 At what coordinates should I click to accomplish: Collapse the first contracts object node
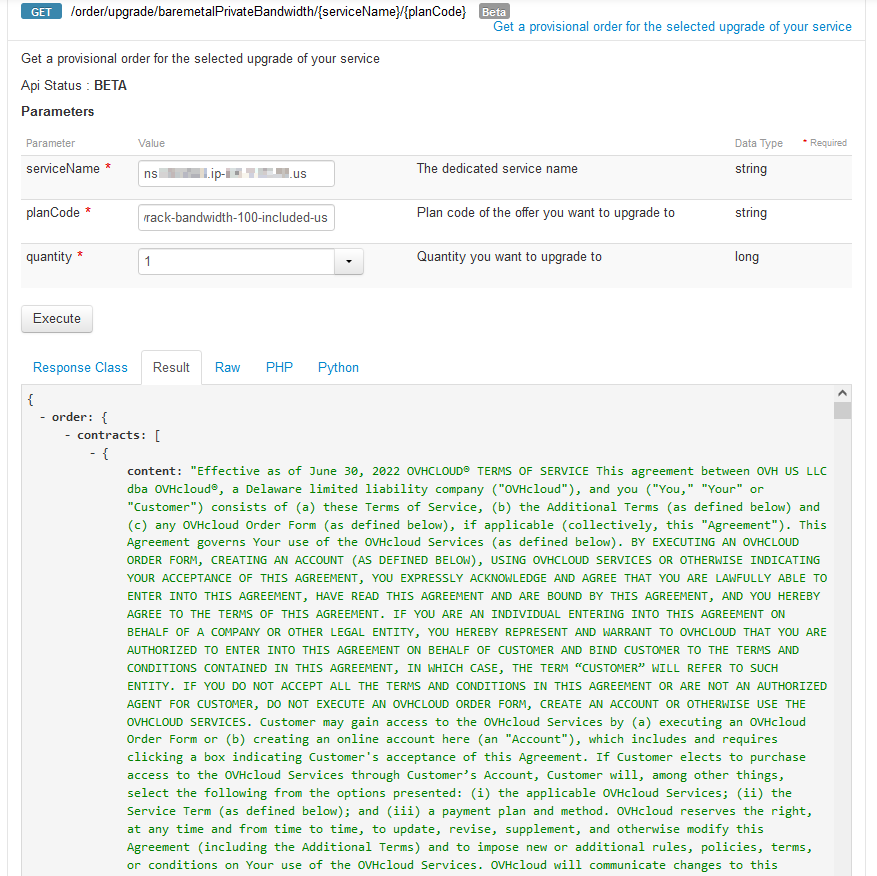coord(93,453)
